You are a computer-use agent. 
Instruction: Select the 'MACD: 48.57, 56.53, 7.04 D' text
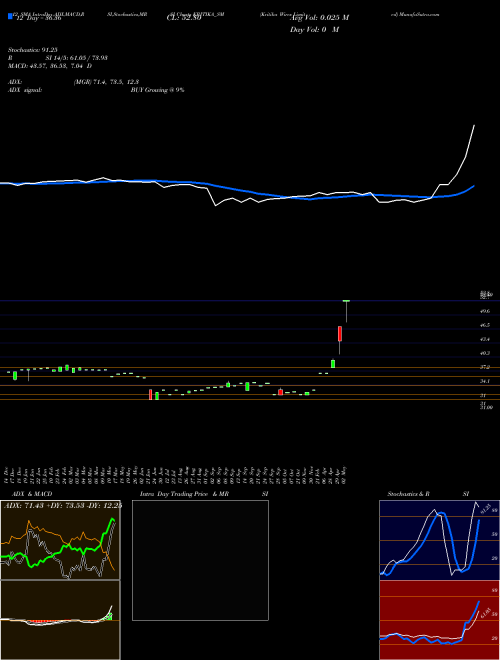(50, 66)
